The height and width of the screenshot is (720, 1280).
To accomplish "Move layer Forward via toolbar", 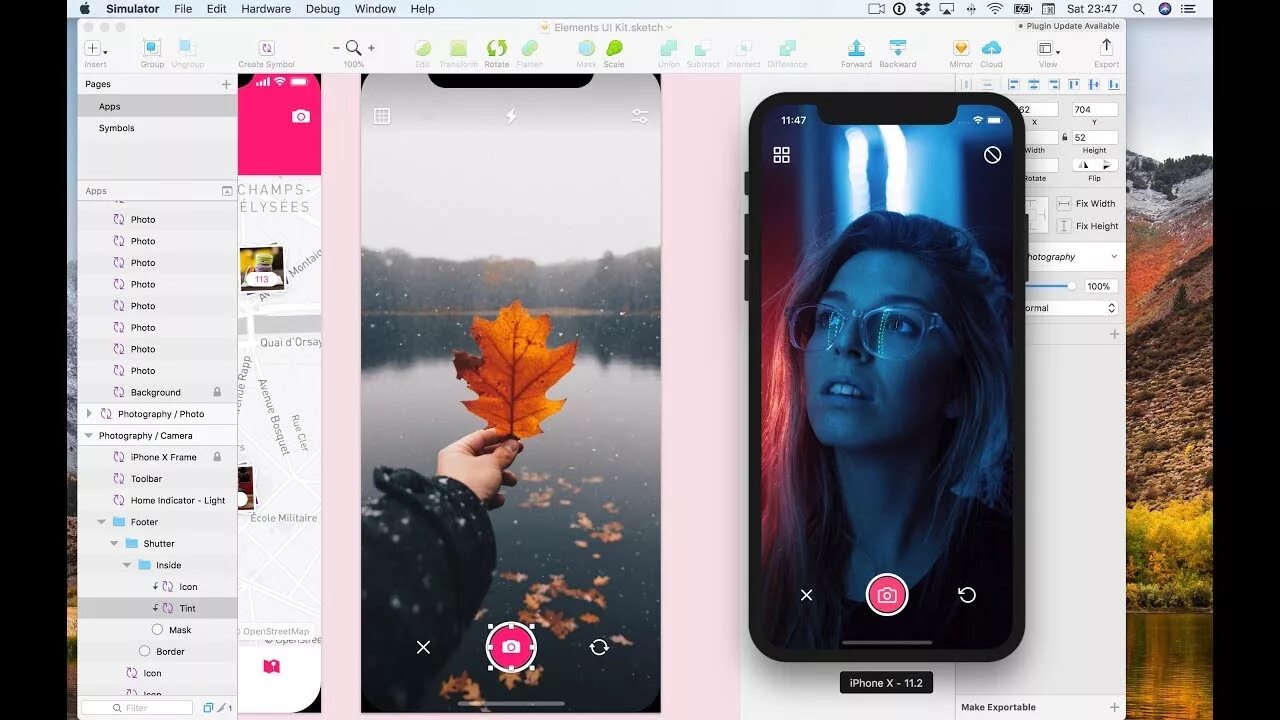I will (x=856, y=48).
